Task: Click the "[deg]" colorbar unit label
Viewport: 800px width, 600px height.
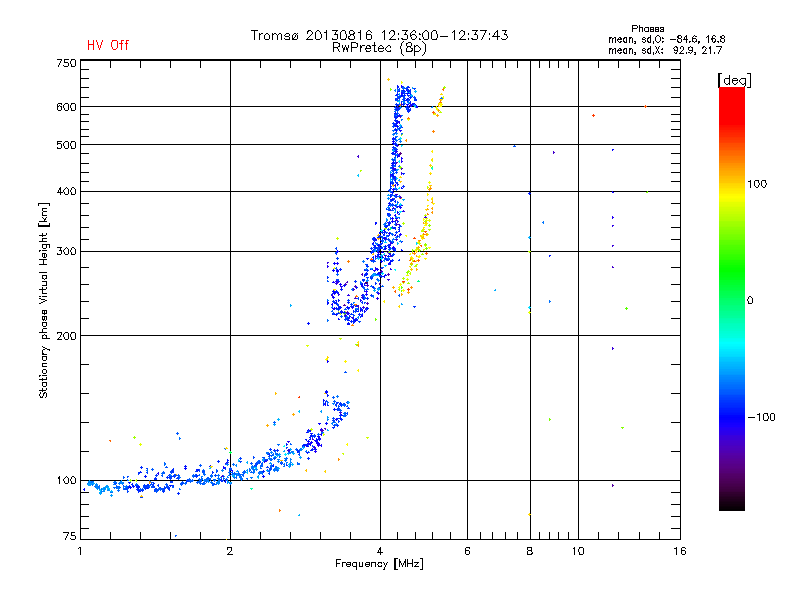Action: coord(734,80)
